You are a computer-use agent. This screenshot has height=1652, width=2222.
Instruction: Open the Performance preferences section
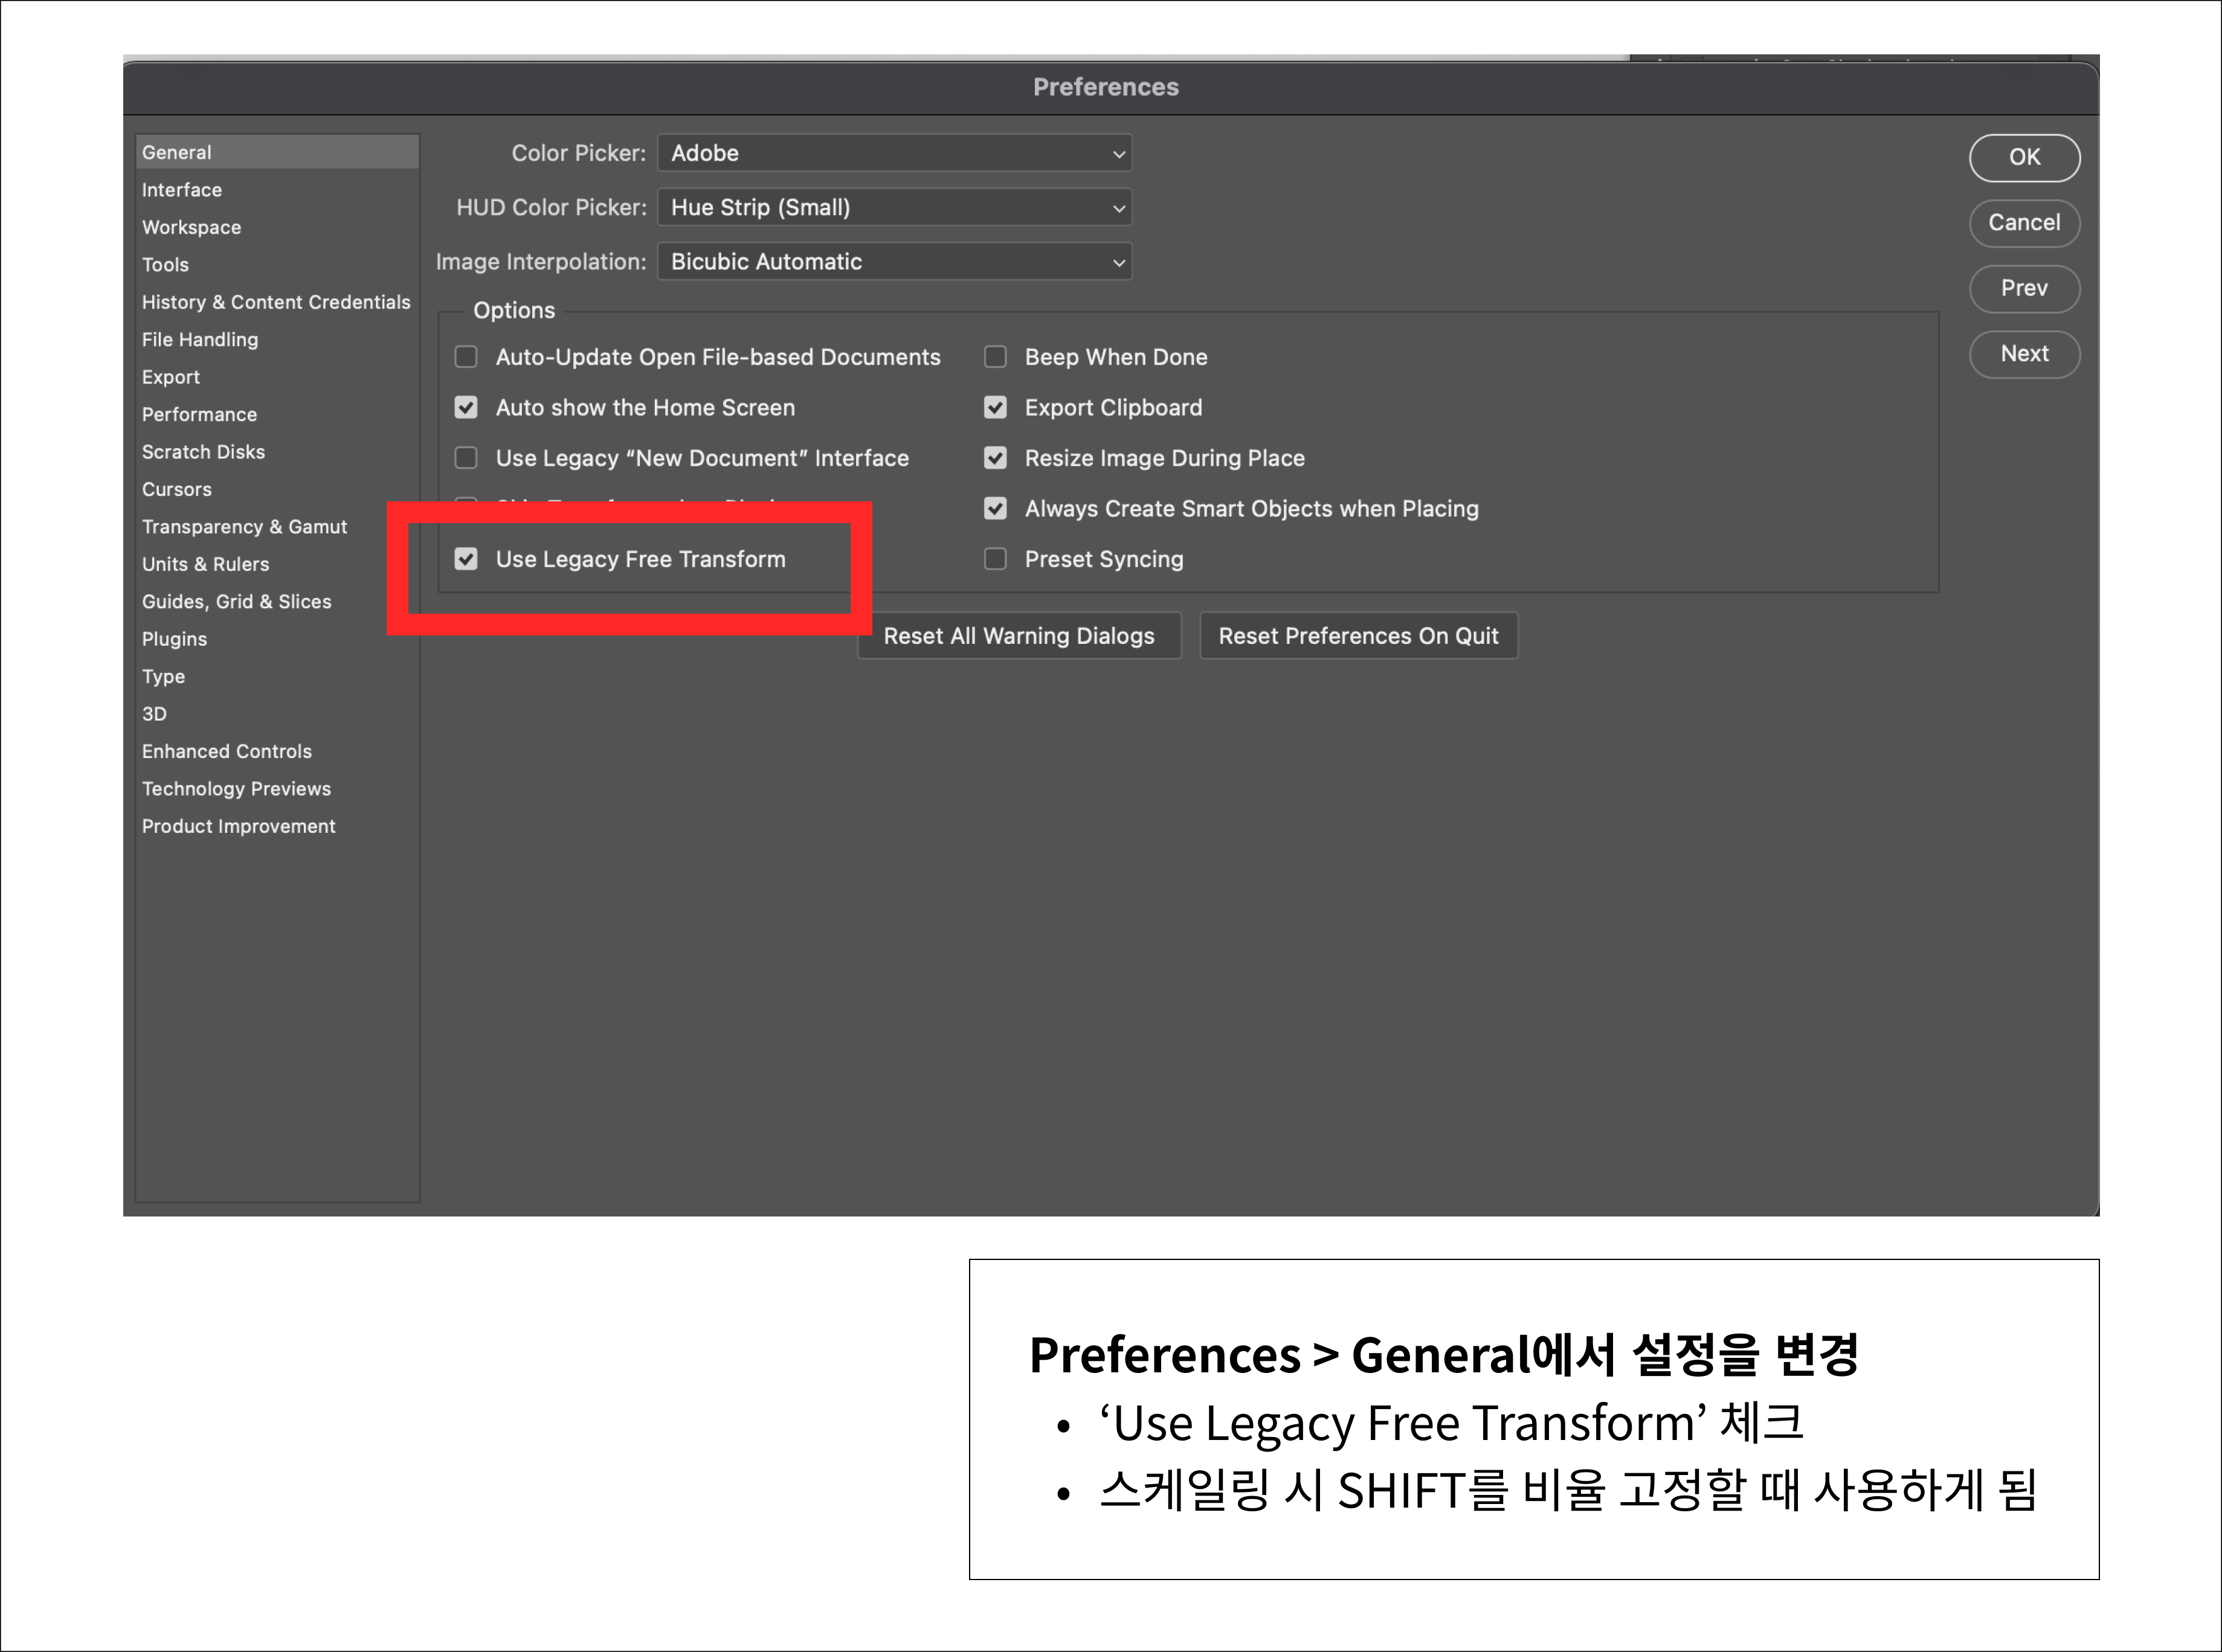click(199, 414)
